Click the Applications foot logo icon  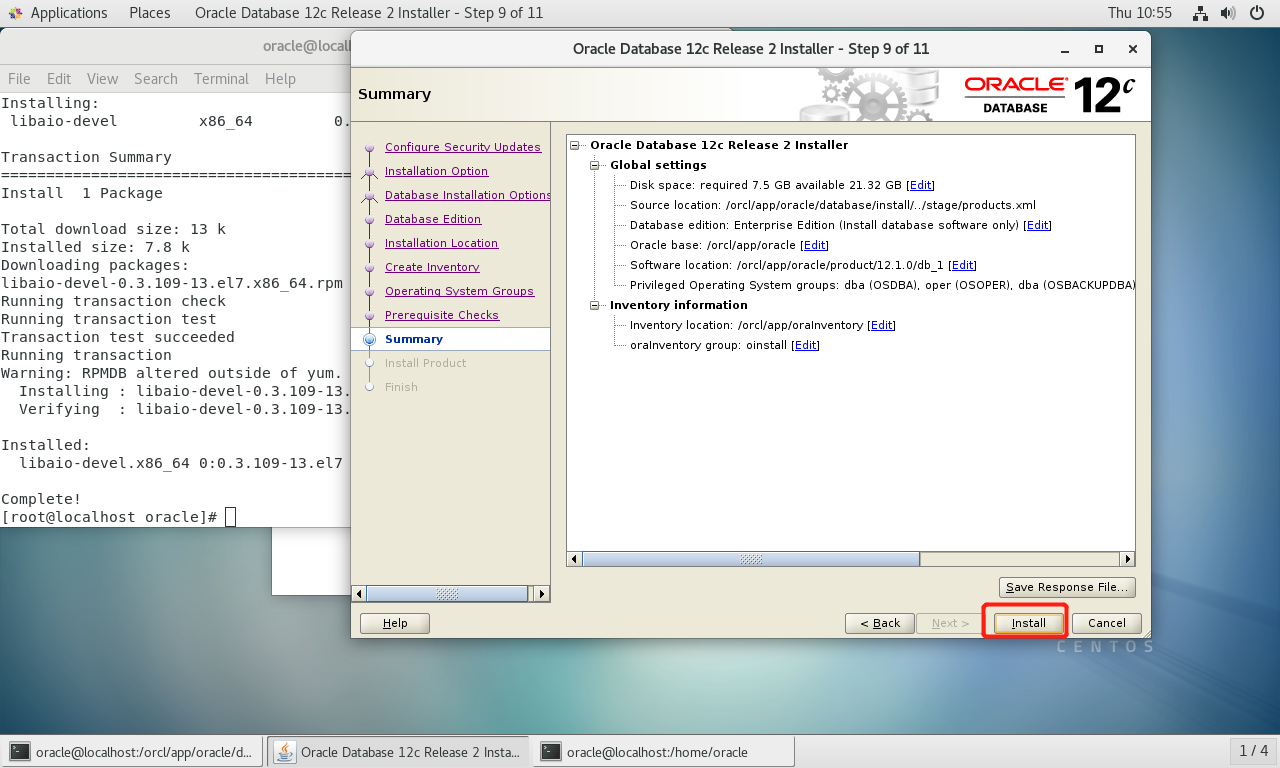[15, 13]
